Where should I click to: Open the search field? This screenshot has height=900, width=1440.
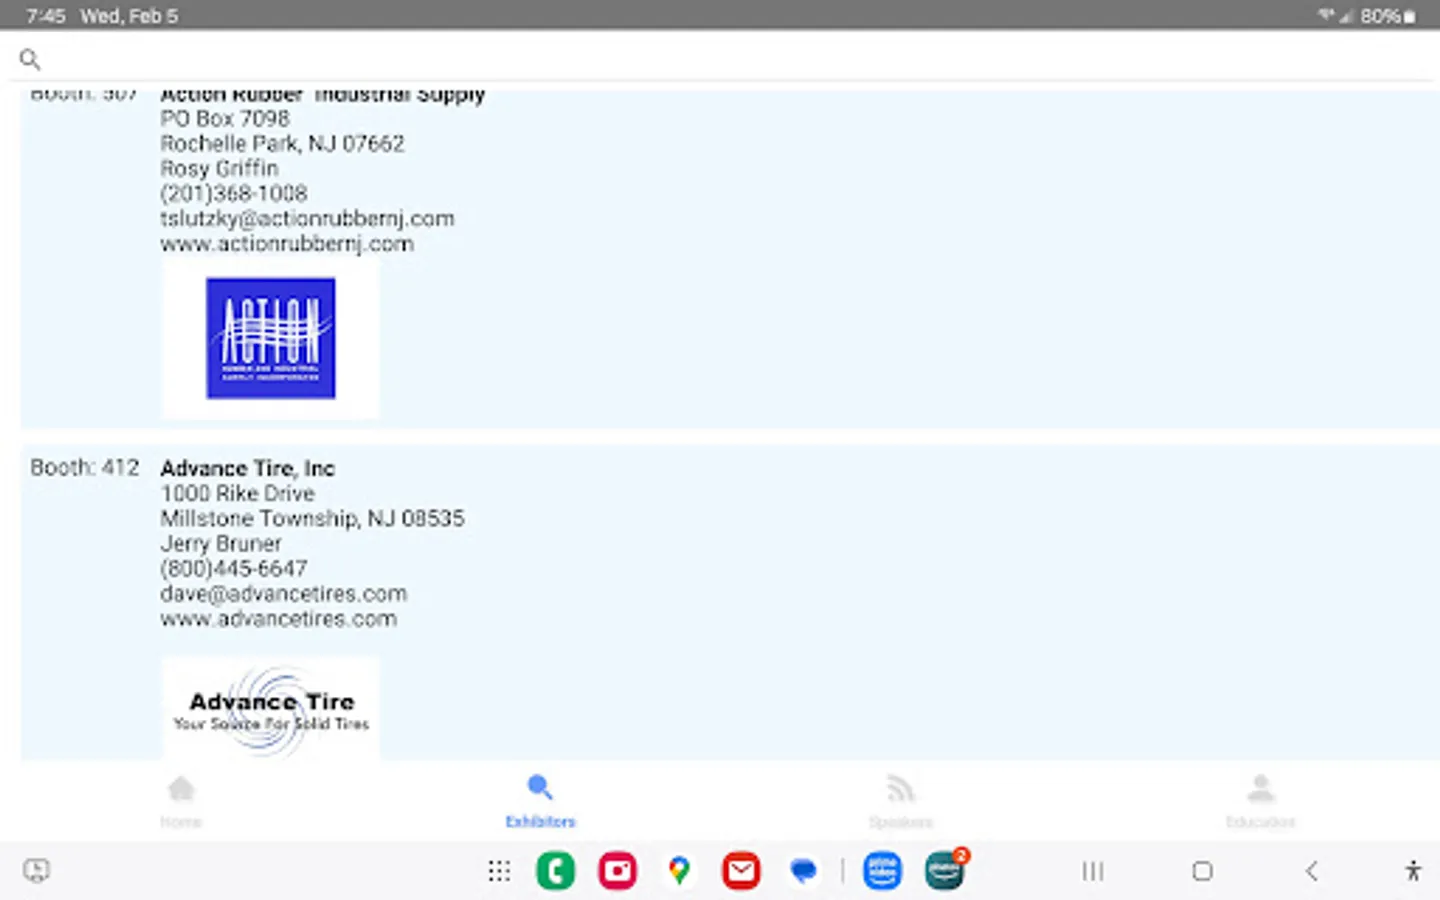30,60
